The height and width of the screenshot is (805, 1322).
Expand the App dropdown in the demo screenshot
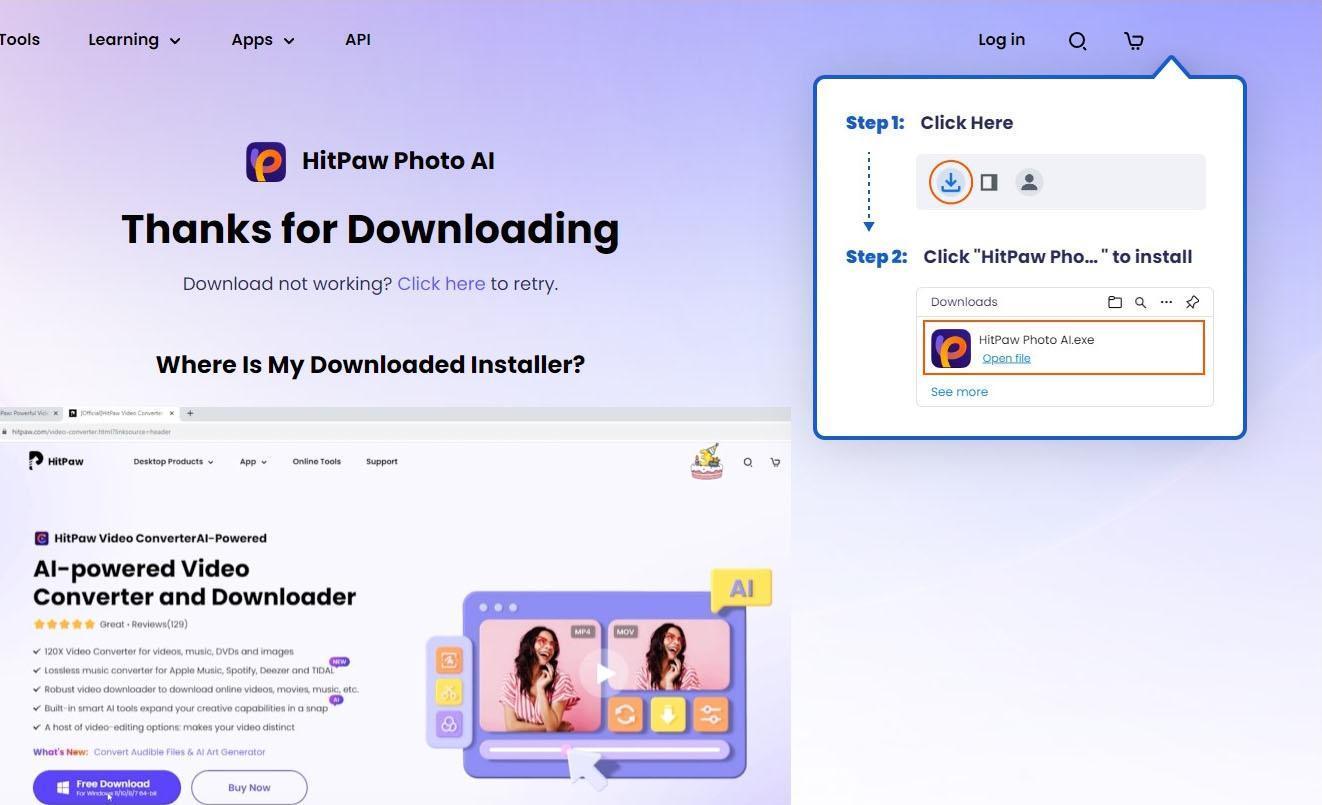pyautogui.click(x=253, y=462)
